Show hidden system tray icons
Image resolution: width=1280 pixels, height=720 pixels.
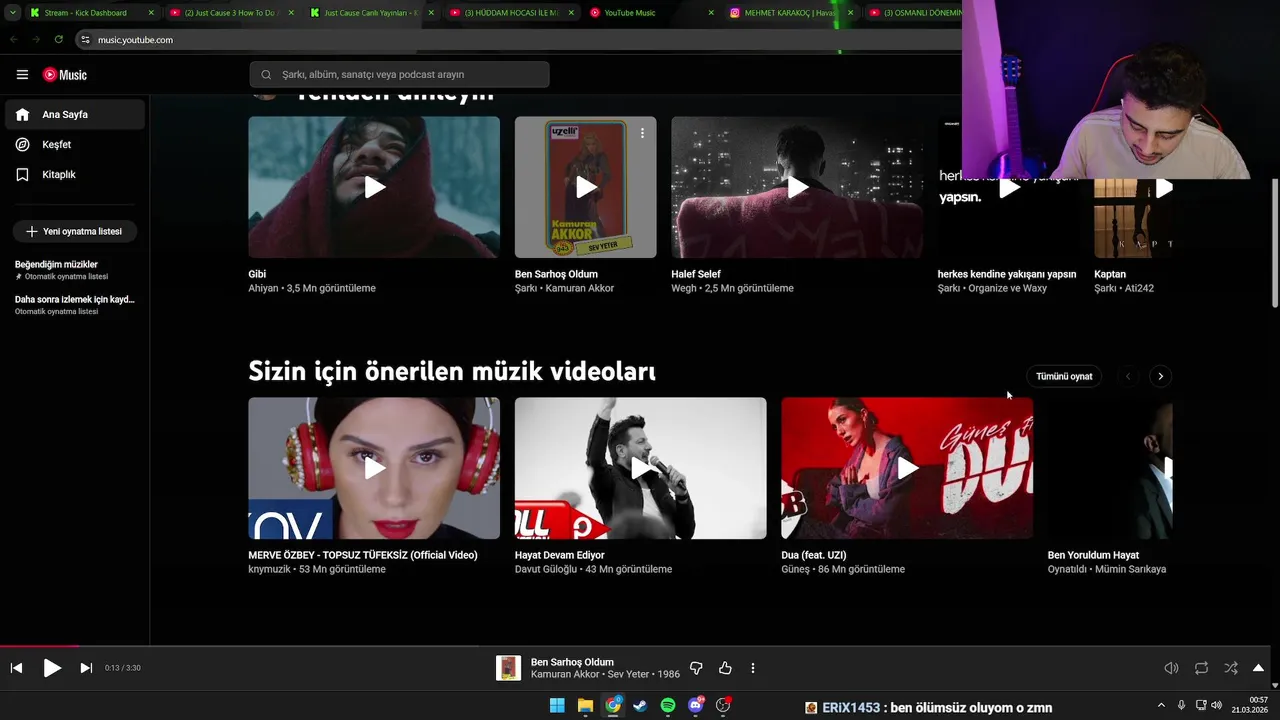[1161, 705]
